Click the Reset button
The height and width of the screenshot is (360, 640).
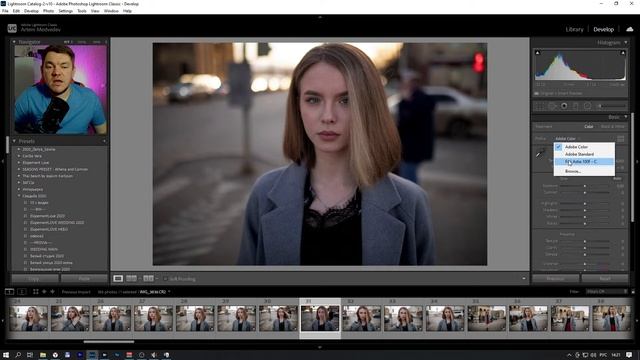[x=605, y=279]
